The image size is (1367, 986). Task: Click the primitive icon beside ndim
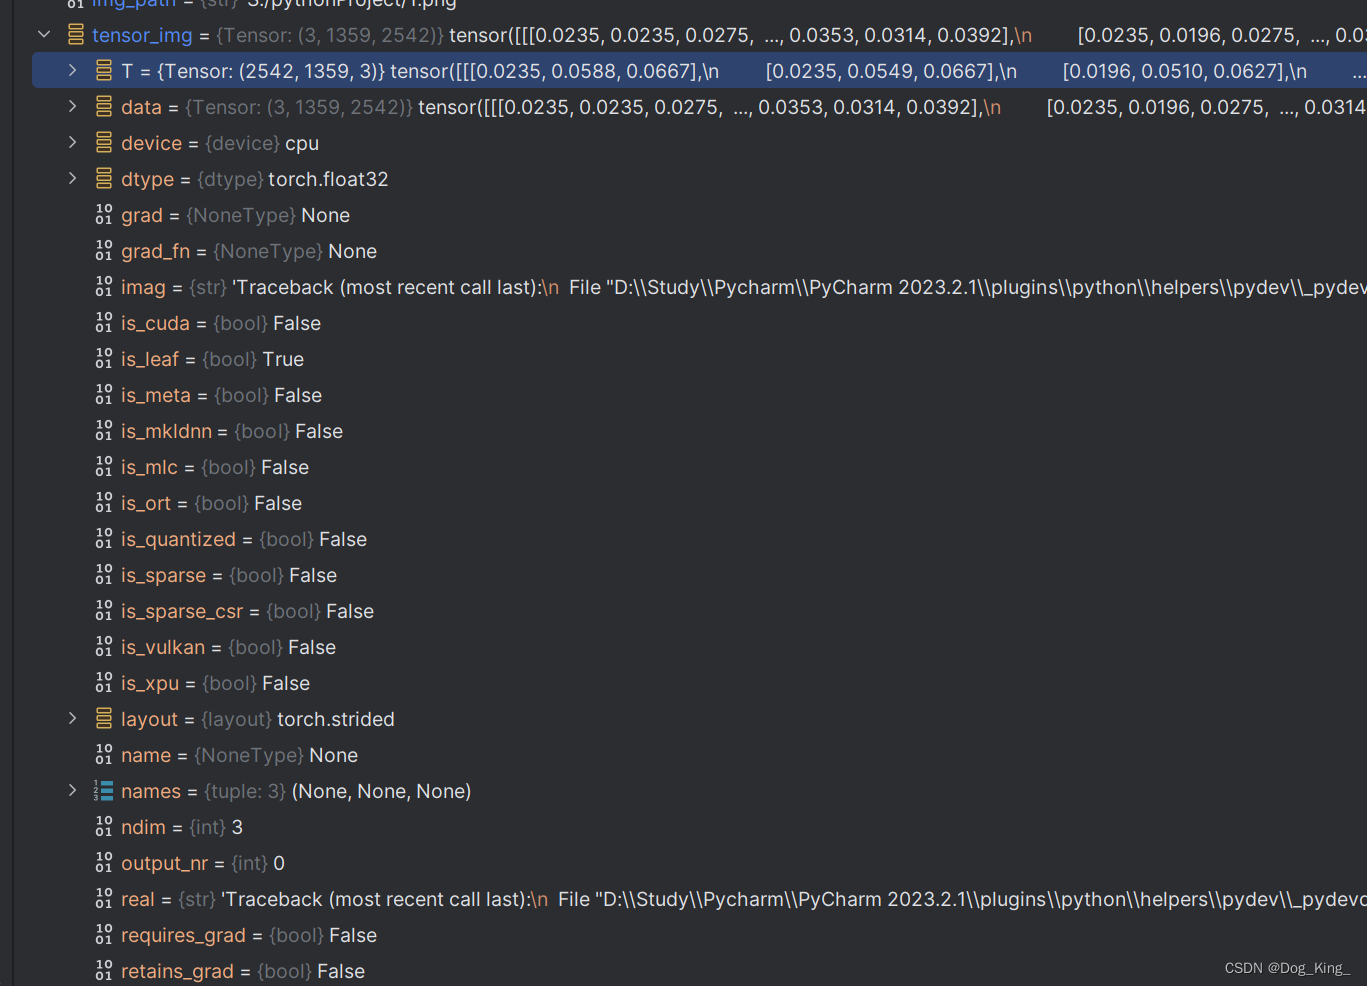pyautogui.click(x=104, y=827)
